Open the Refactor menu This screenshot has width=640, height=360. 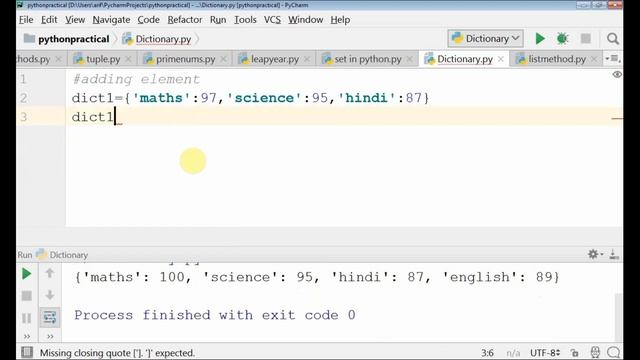click(x=184, y=20)
